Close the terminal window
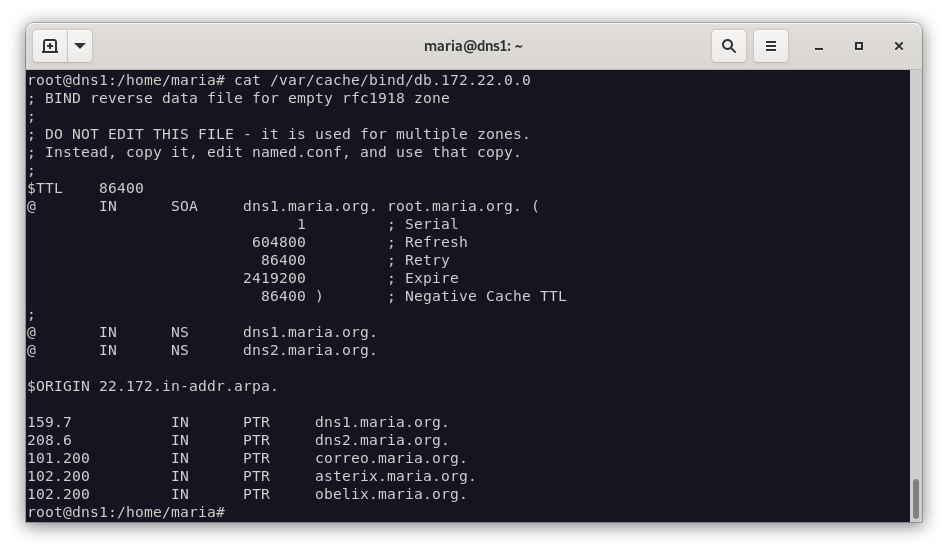Image resolution: width=948 pixels, height=551 pixels. 898,46
